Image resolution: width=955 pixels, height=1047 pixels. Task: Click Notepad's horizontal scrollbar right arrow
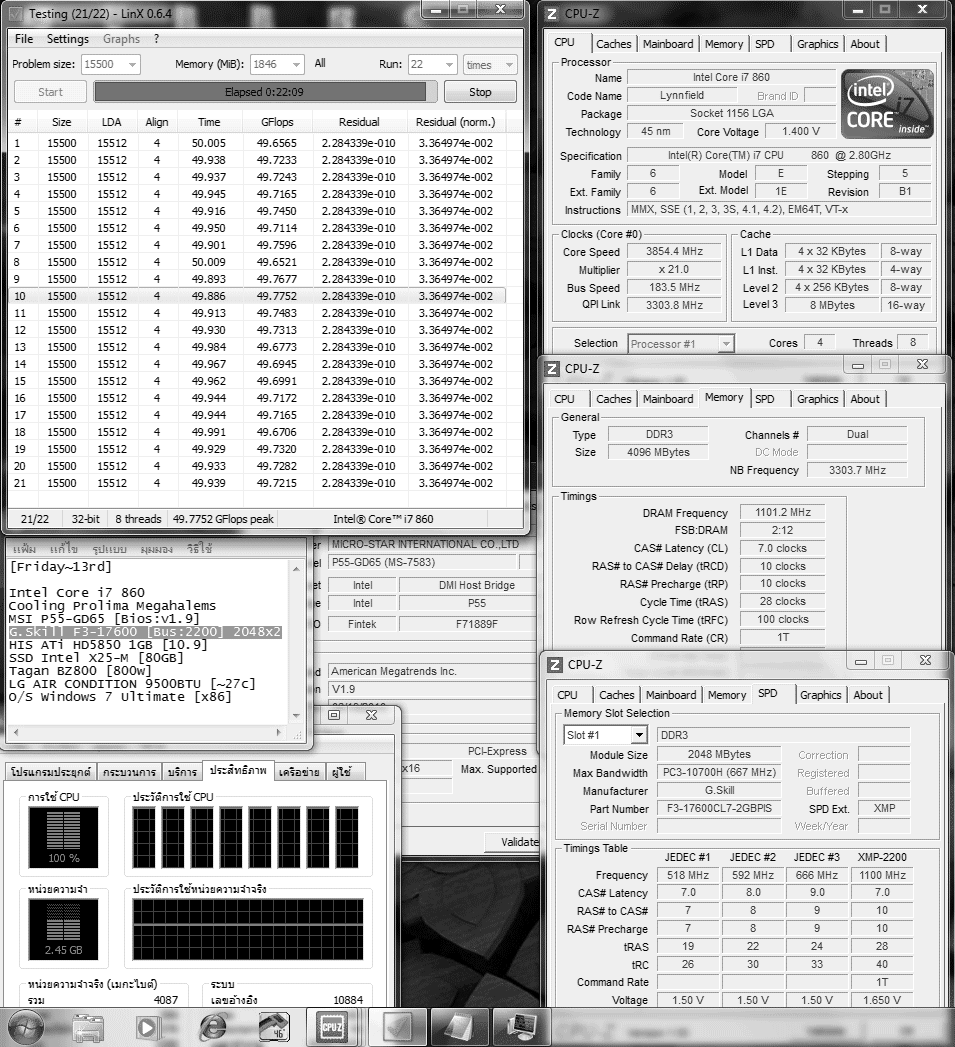coord(279,732)
